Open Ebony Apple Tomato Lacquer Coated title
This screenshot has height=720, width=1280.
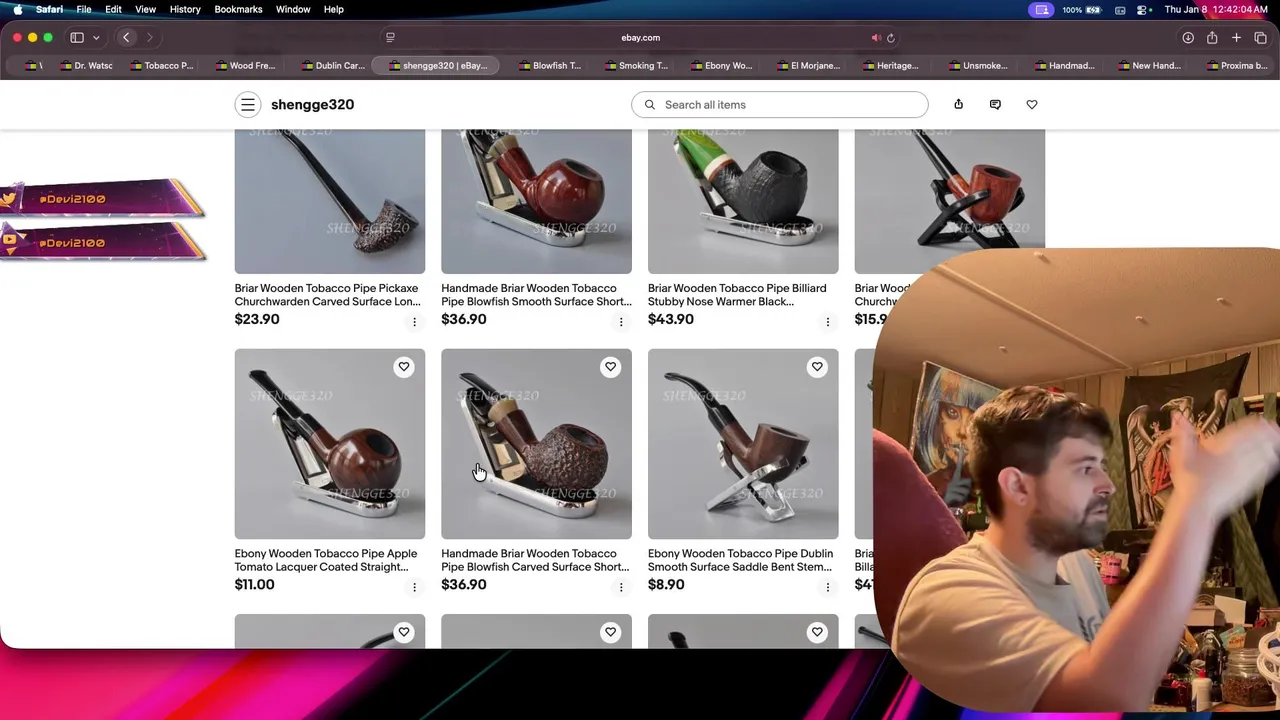[x=326, y=560]
